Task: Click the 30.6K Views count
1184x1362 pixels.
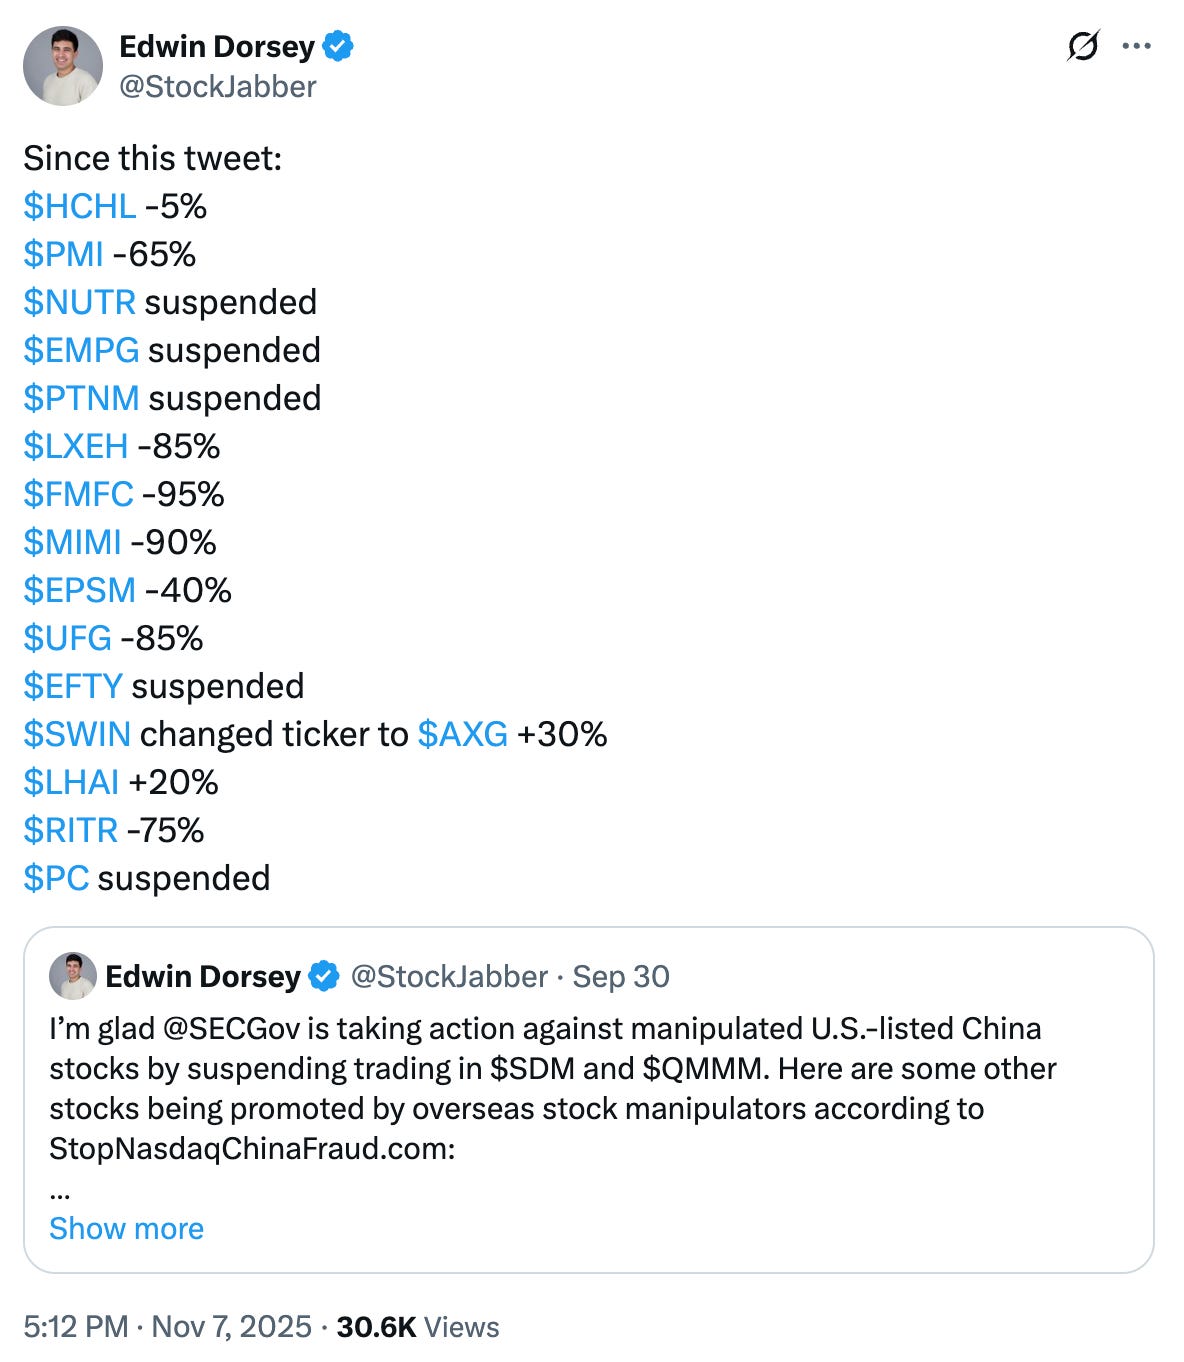Action: 418,1327
